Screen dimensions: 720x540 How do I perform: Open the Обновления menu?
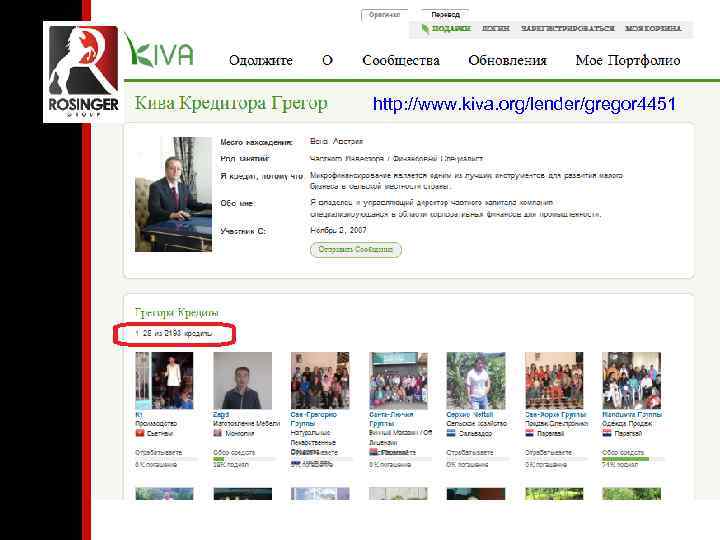point(507,61)
